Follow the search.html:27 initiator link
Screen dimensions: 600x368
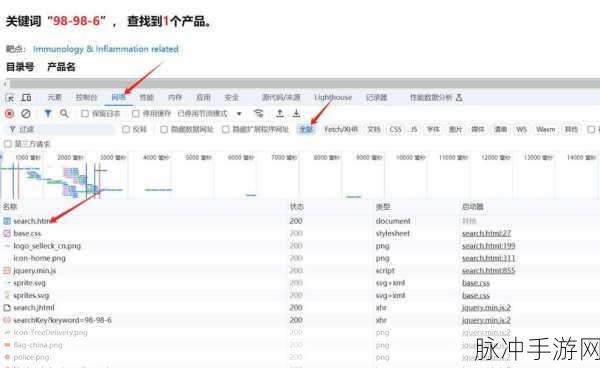pos(486,233)
